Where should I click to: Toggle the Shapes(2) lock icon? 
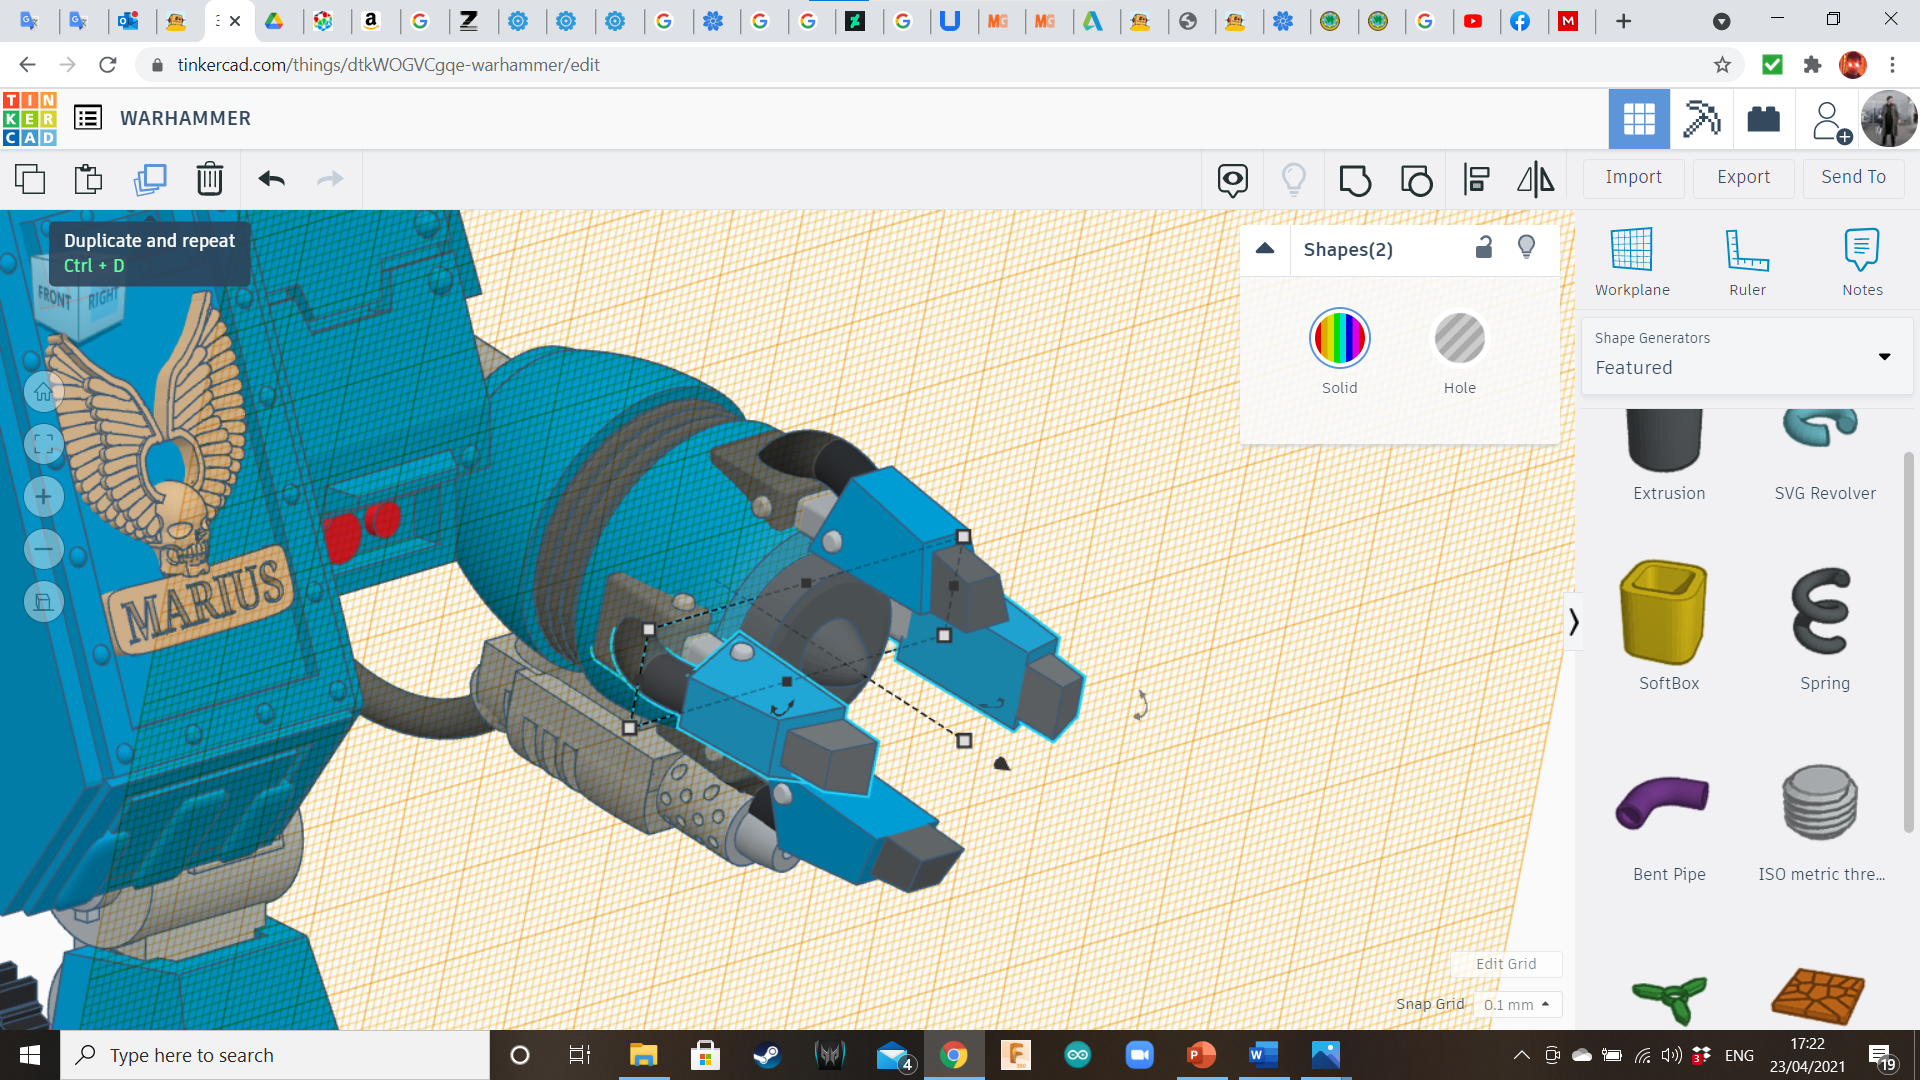pos(1484,248)
